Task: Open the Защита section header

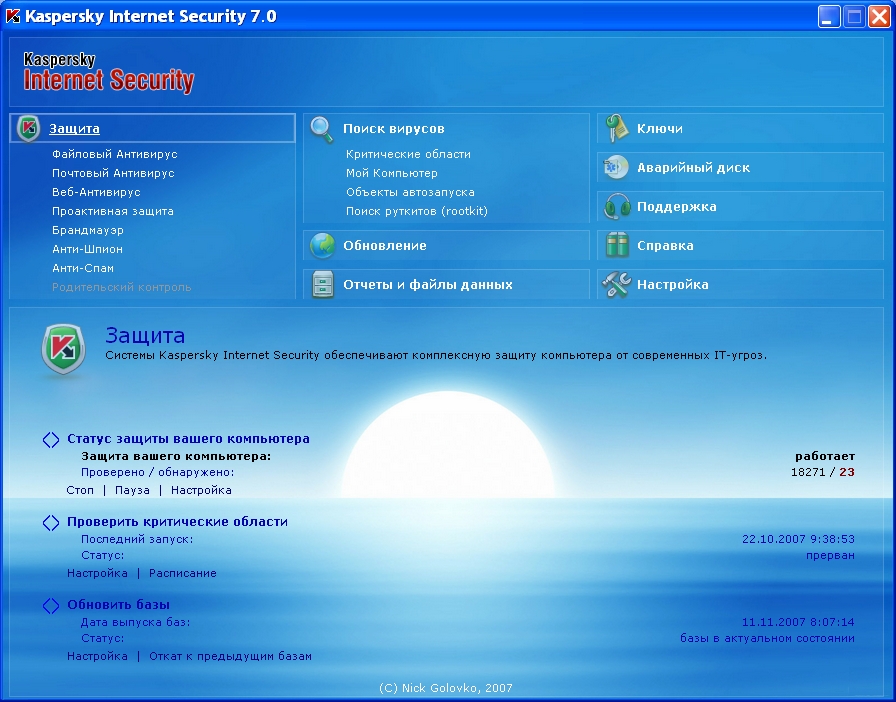Action: pyautogui.click(x=153, y=129)
